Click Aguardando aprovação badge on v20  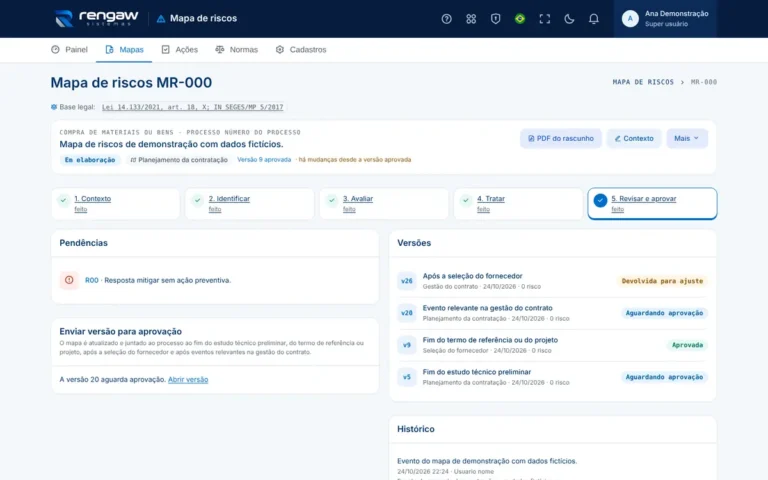click(x=664, y=313)
